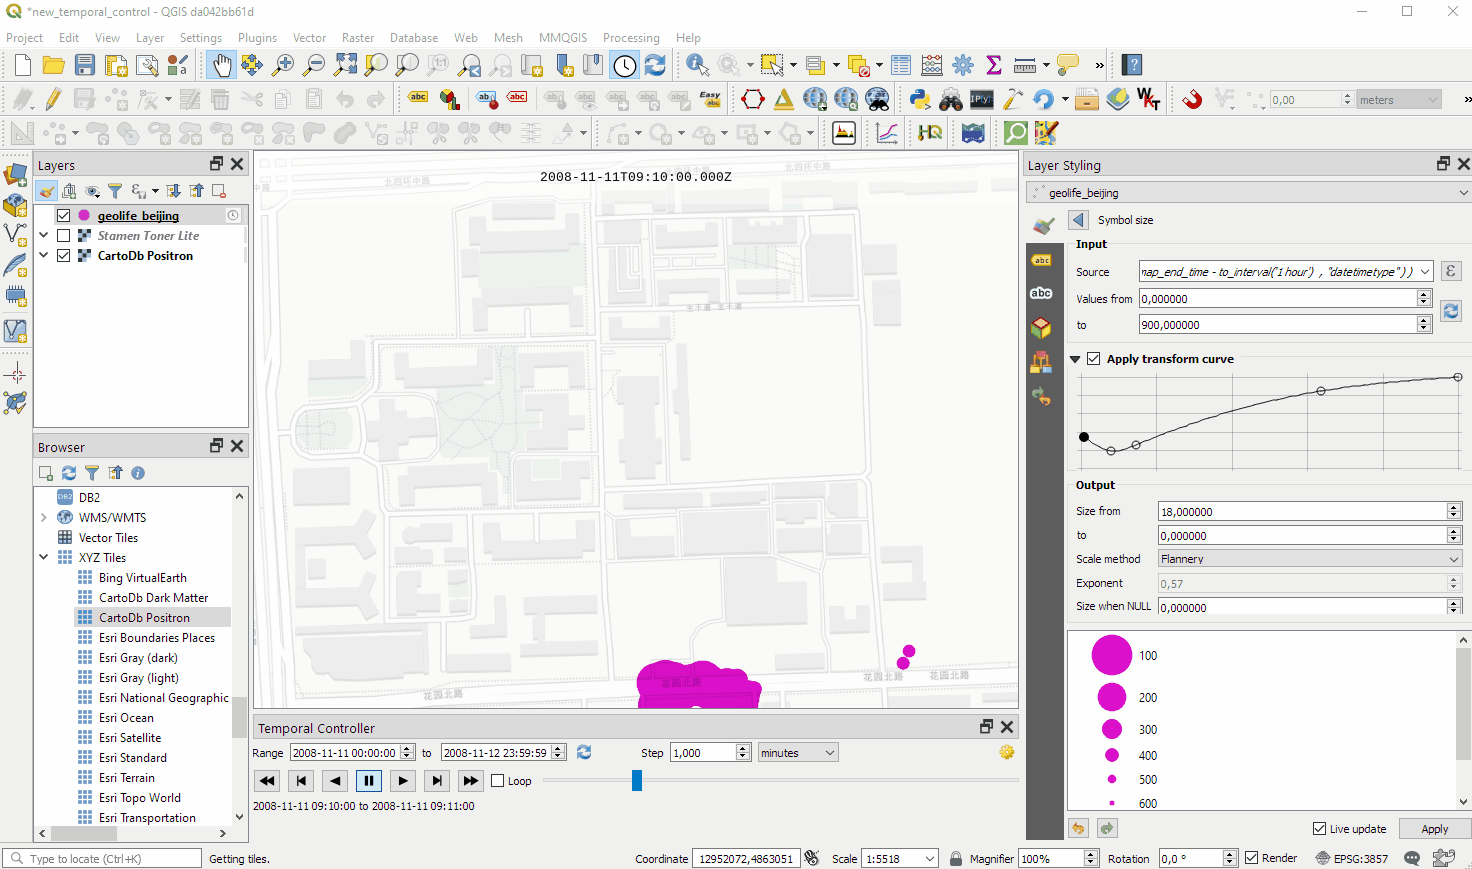The width and height of the screenshot is (1472, 869).
Task: Select the Pan Map hand tool
Action: pos(222,66)
